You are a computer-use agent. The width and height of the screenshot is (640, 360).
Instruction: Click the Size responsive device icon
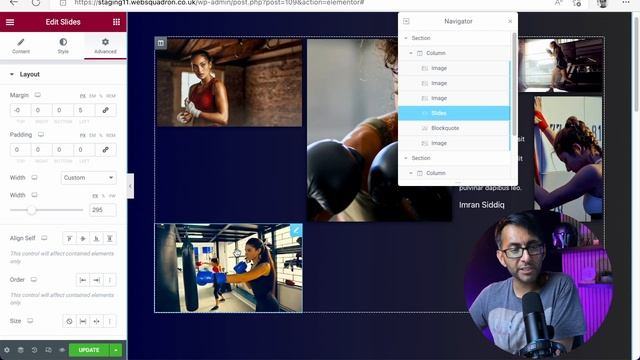[x=30, y=321]
